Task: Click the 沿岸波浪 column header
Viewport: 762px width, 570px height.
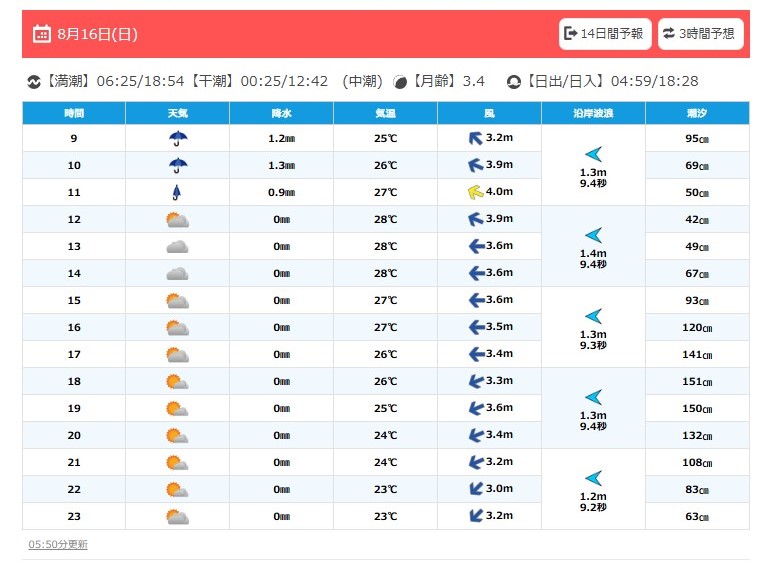Action: [x=593, y=113]
